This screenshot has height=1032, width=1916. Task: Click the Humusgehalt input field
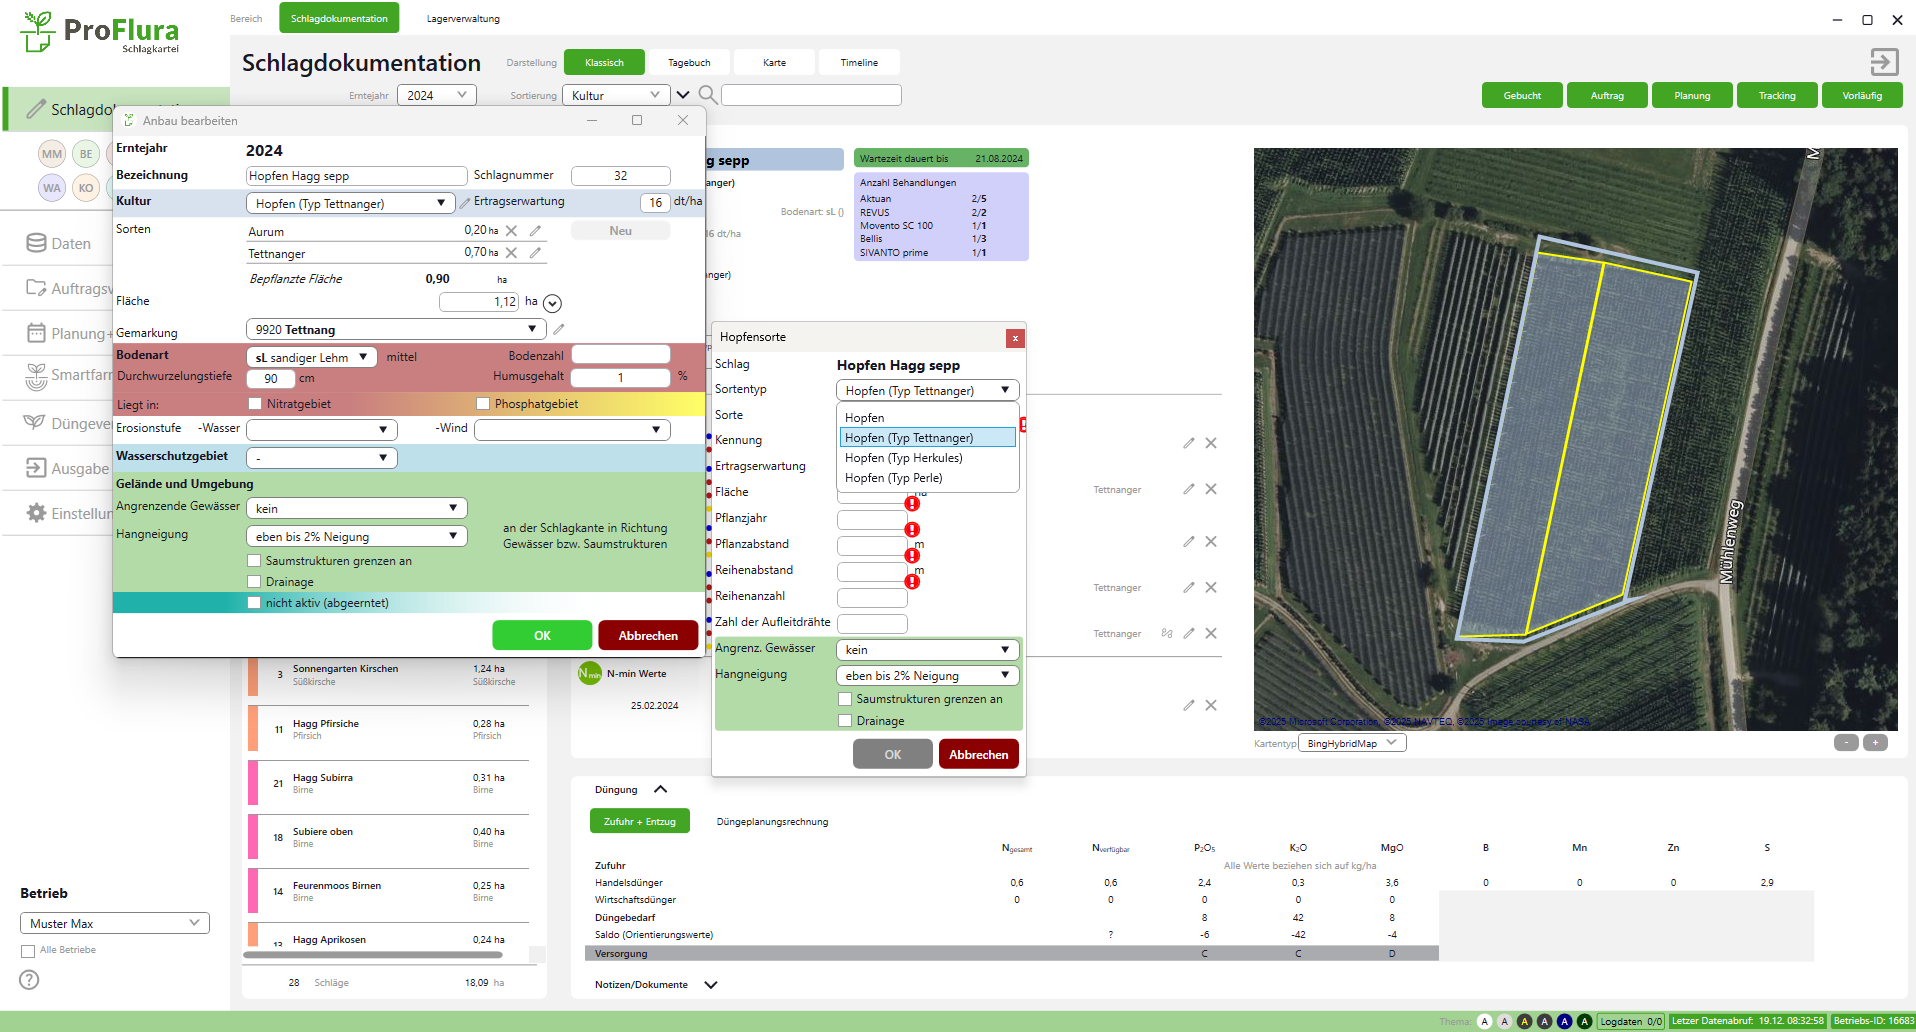click(620, 377)
